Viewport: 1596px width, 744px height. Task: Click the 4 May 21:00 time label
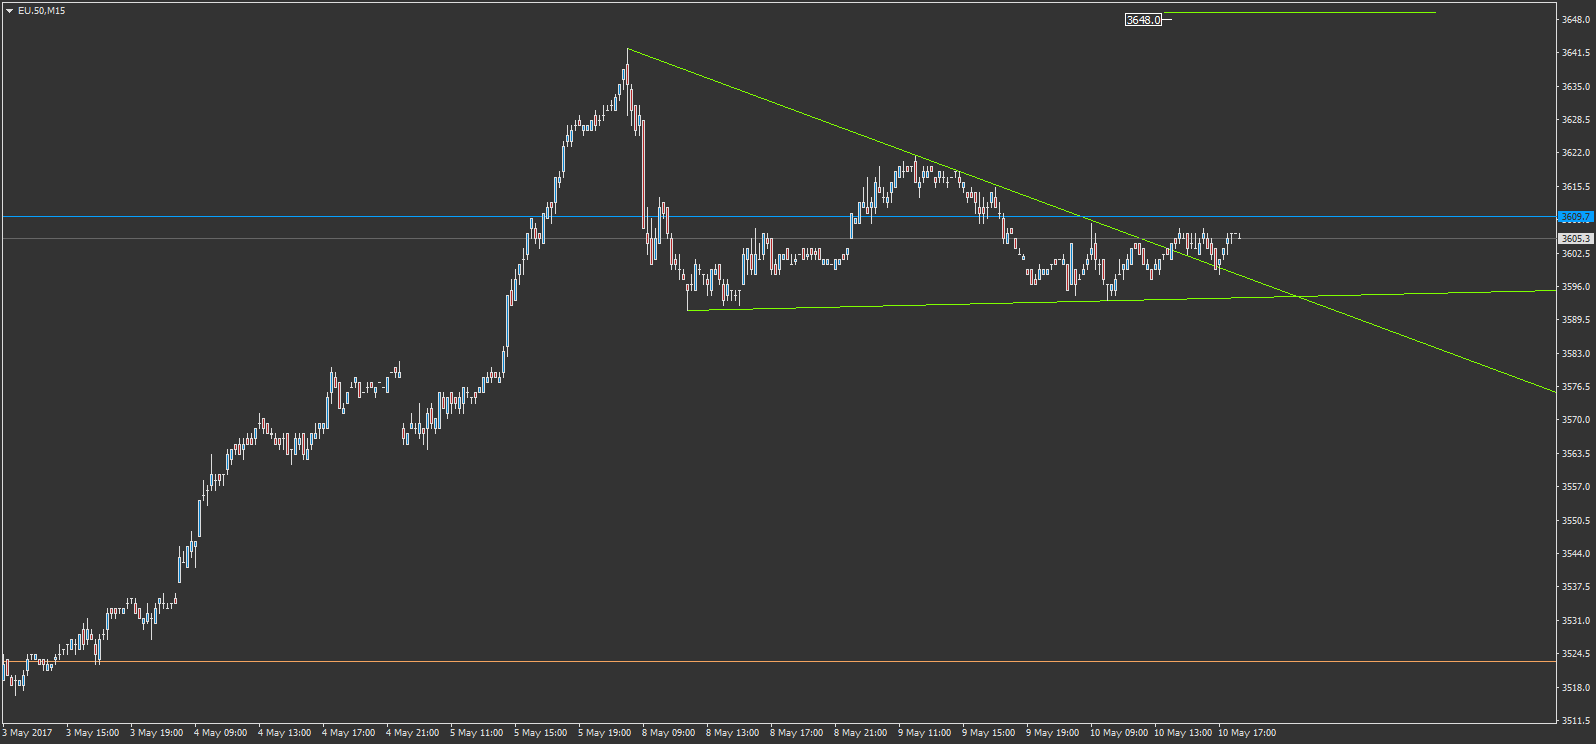pos(412,733)
